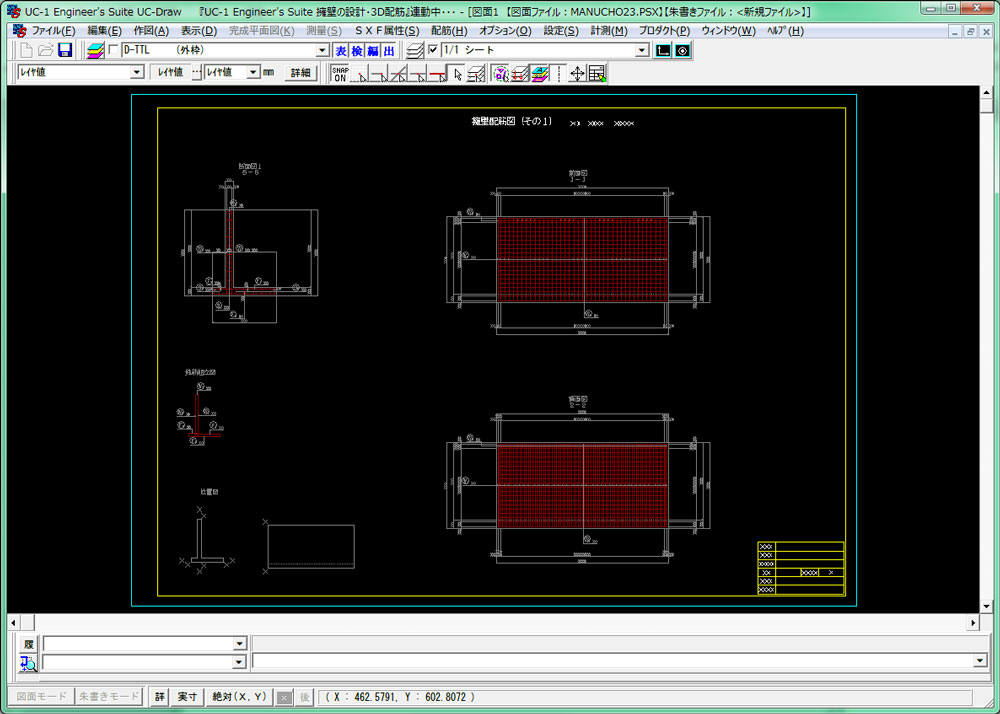Select the arrow pointer selection tool
1000x714 pixels.
coord(457,73)
